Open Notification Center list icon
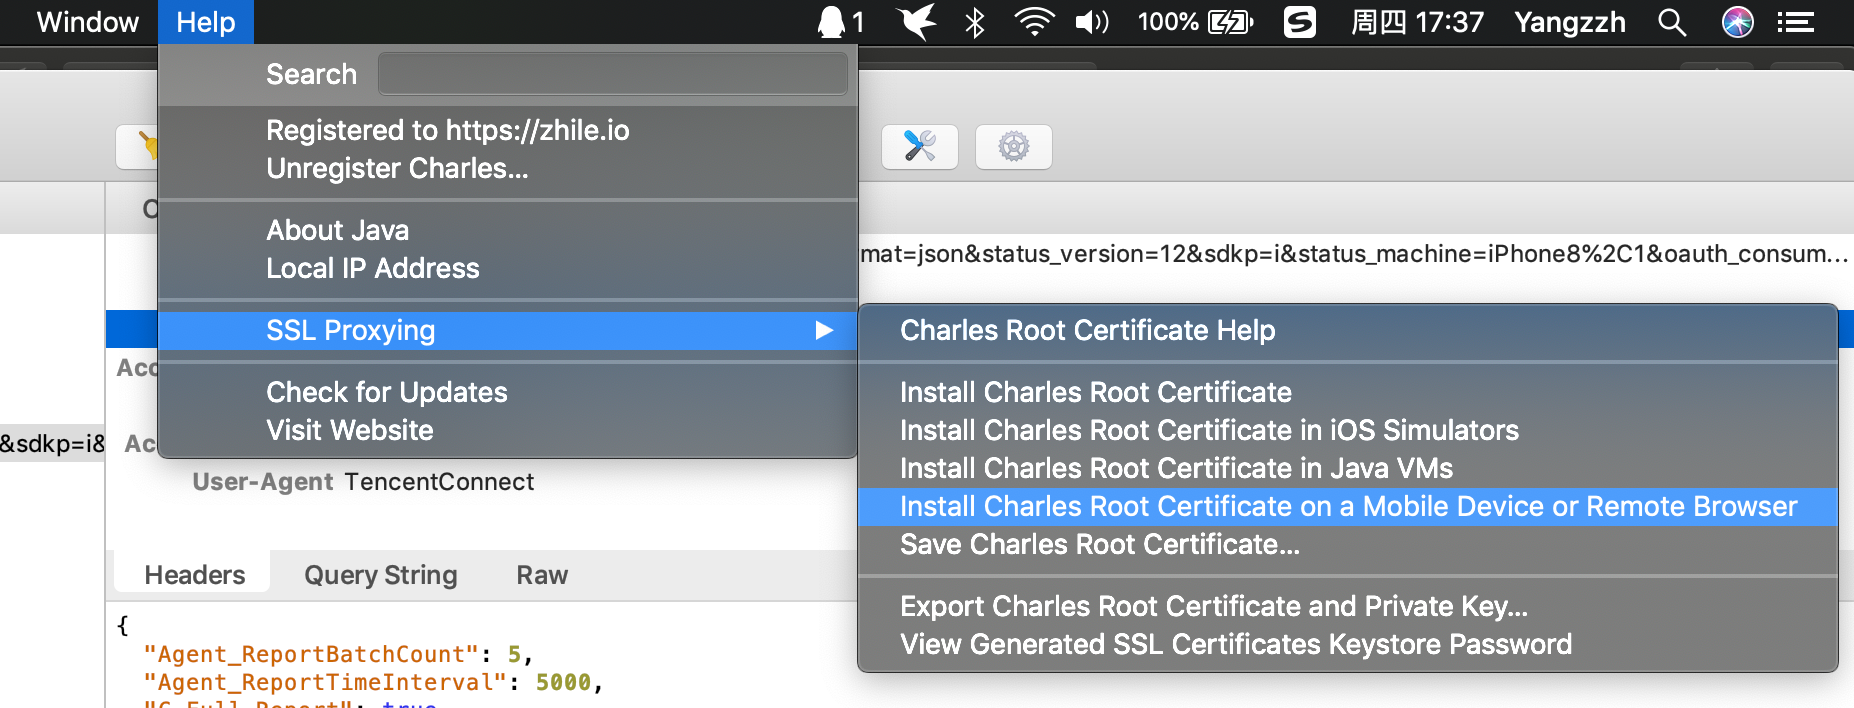Screen dimensions: 1854x708 tap(1796, 22)
